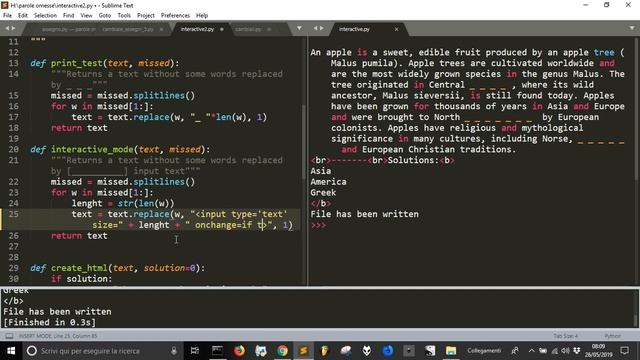Image resolution: width=640 pixels, height=360 pixels.
Task: Open Task View on taskbar
Action: (x=195, y=351)
